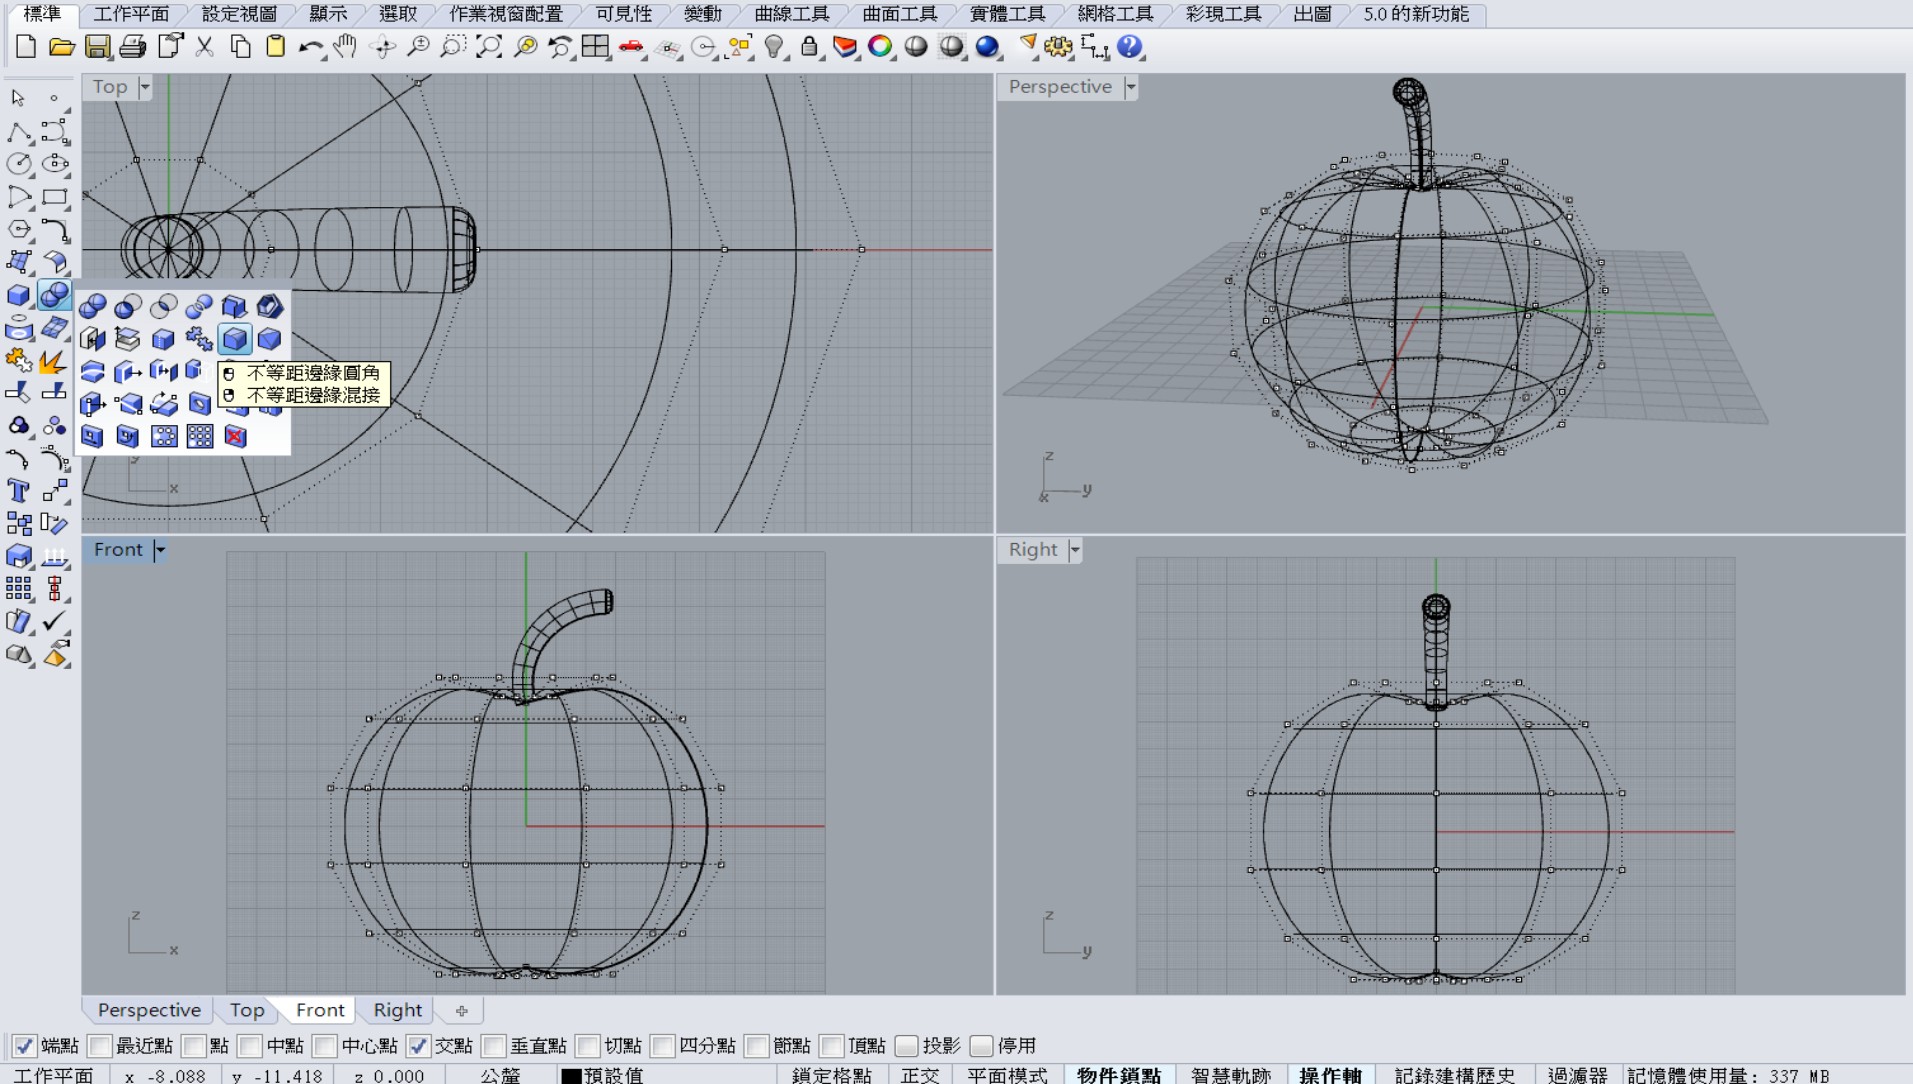Viewport: 1913px width, 1084px height.
Task: Click the Save file icon
Action: pos(97,47)
